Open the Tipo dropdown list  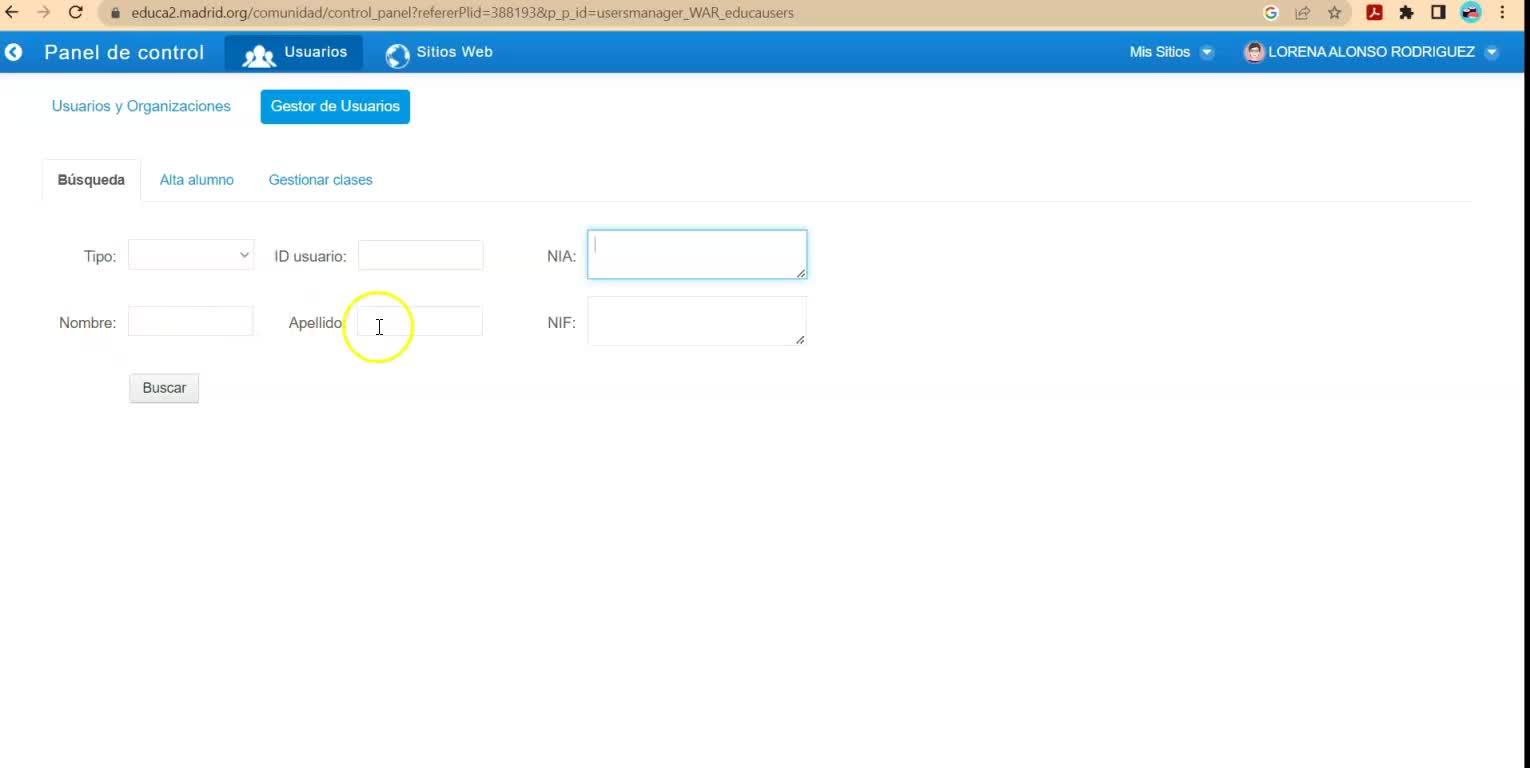coord(191,255)
